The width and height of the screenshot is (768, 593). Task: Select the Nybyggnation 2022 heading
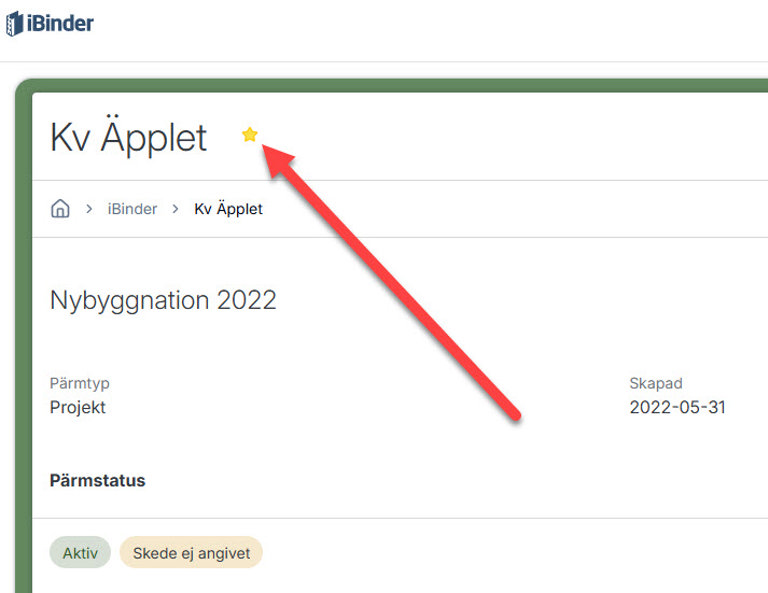click(163, 300)
